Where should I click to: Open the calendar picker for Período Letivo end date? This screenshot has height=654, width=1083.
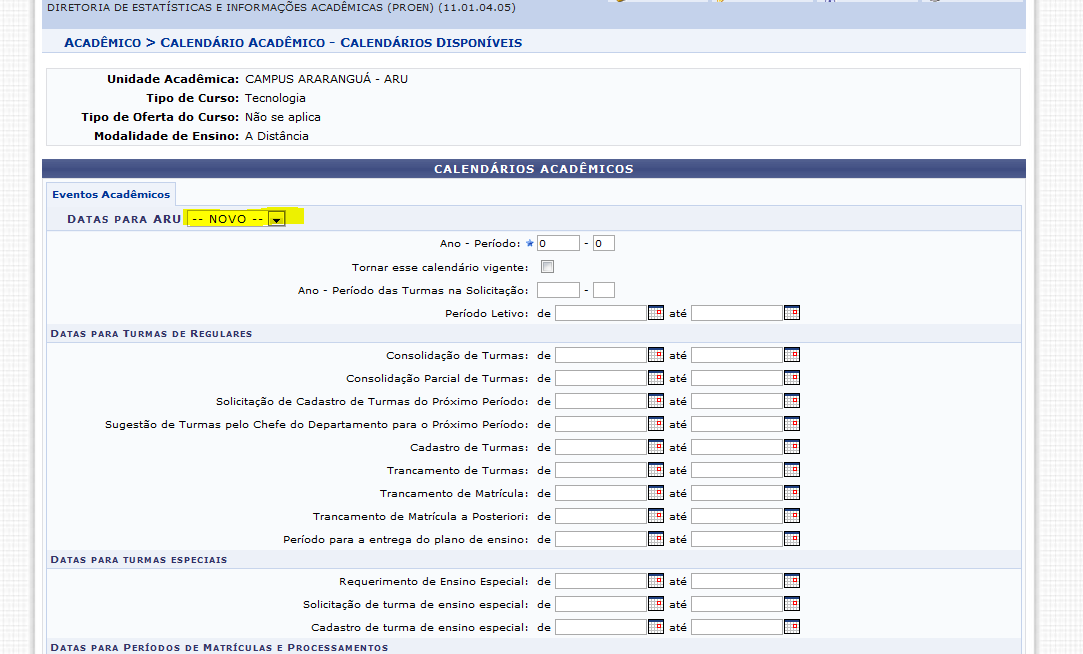791,312
